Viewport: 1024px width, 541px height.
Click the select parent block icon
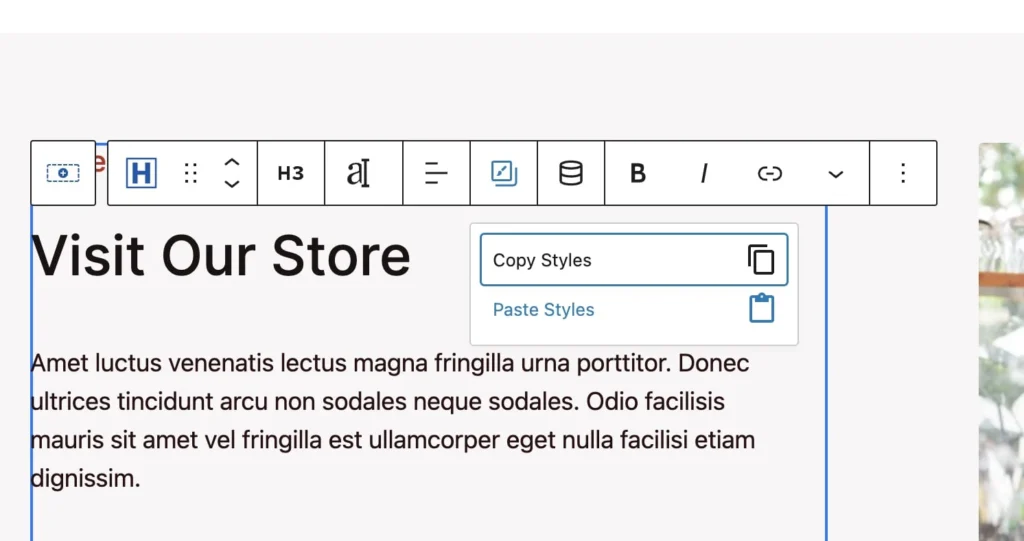coord(63,173)
